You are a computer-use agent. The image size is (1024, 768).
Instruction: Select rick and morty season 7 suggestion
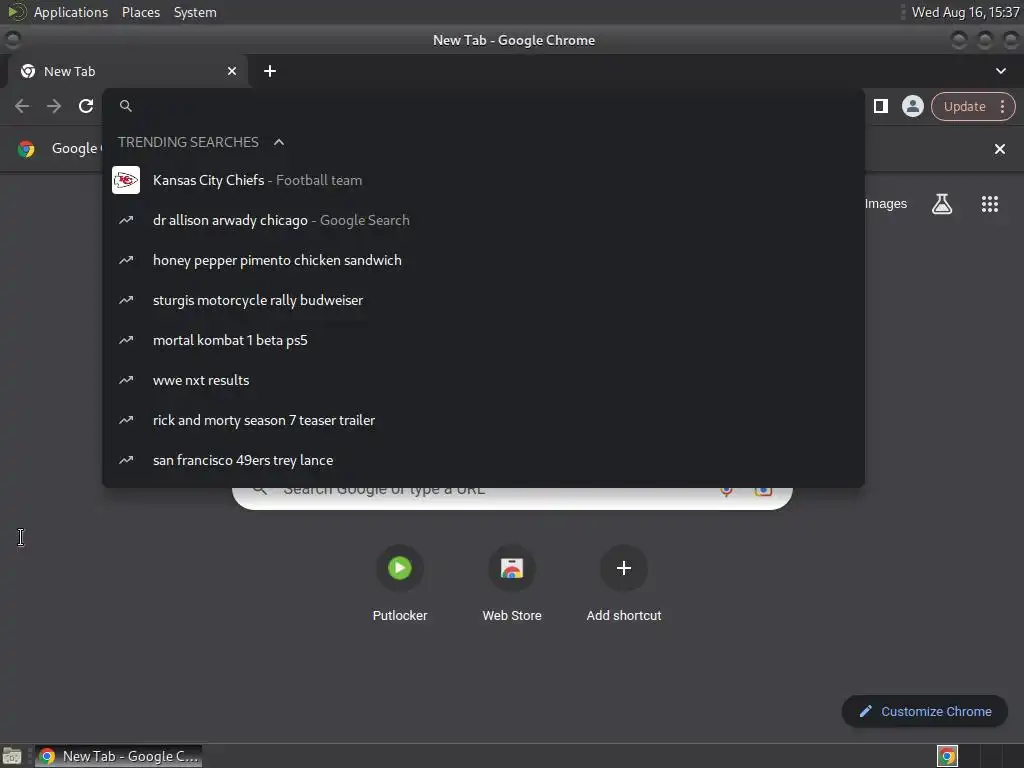point(483,420)
